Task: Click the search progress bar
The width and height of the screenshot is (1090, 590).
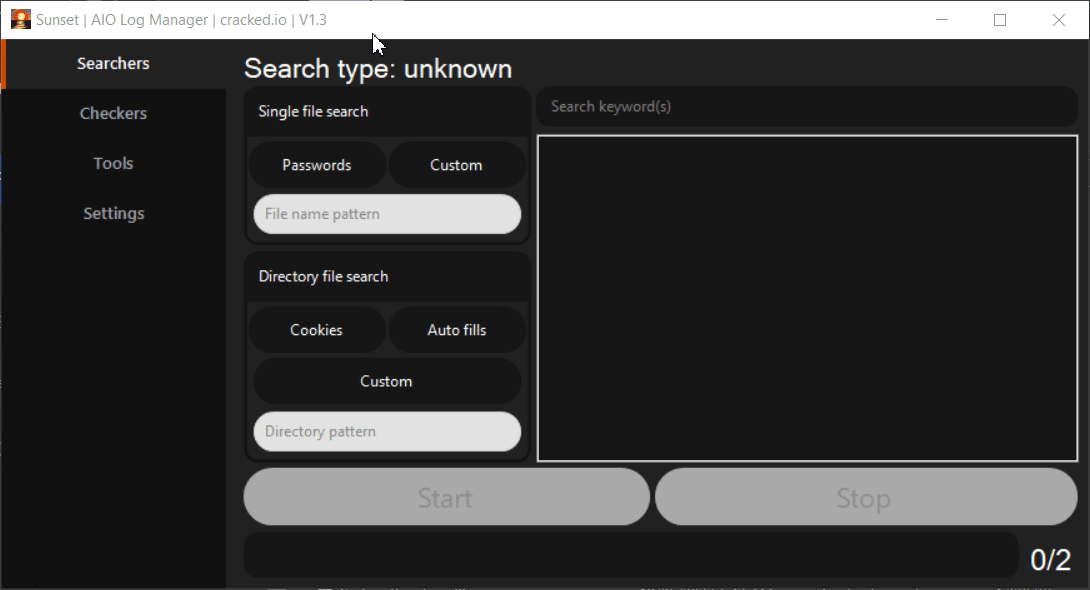Action: point(631,554)
